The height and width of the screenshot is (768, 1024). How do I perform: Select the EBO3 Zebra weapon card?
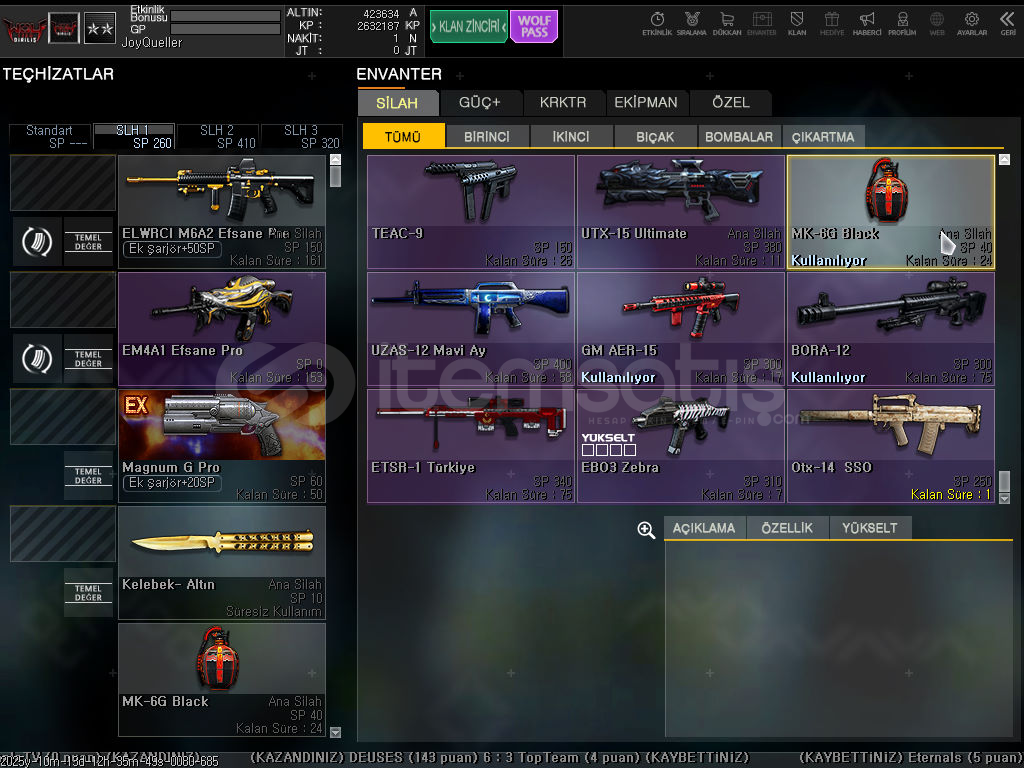681,446
